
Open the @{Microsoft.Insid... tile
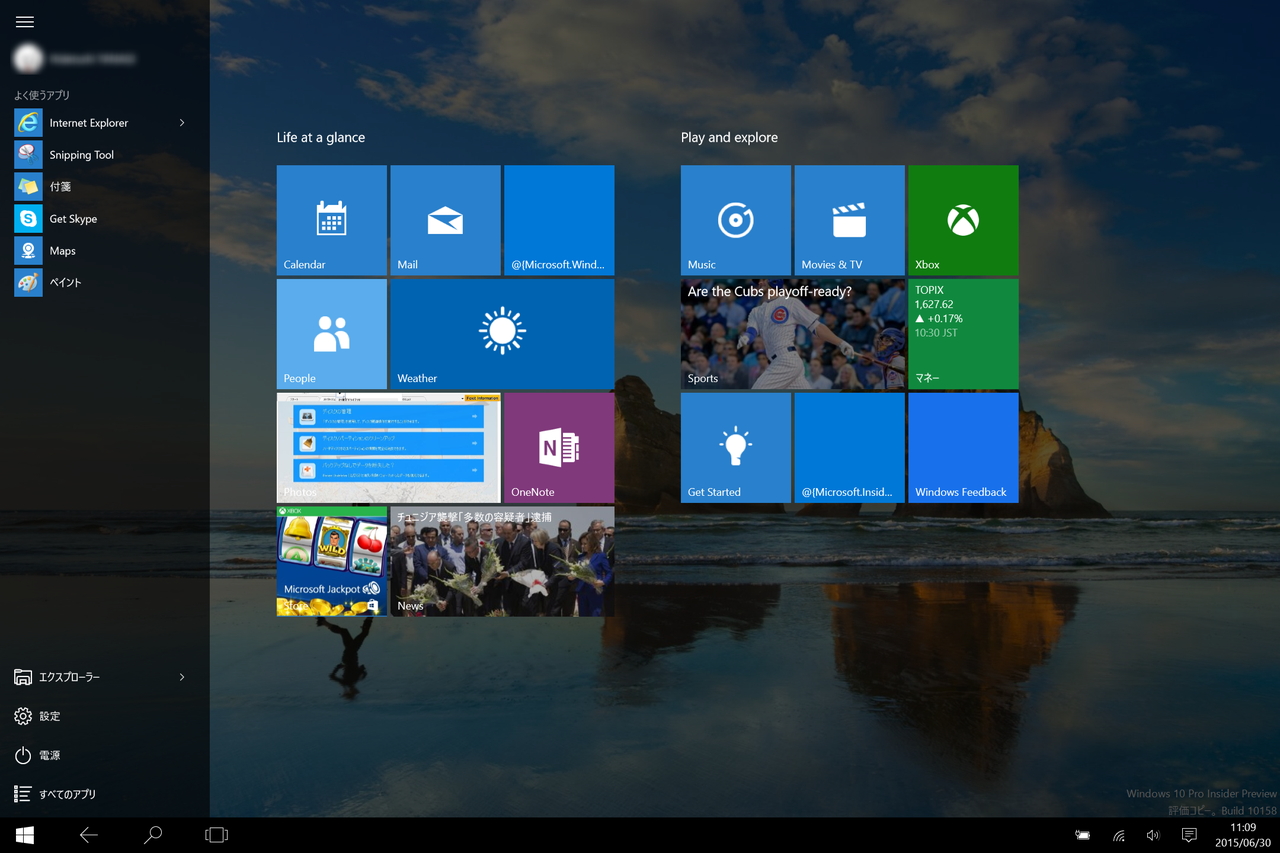coord(849,448)
